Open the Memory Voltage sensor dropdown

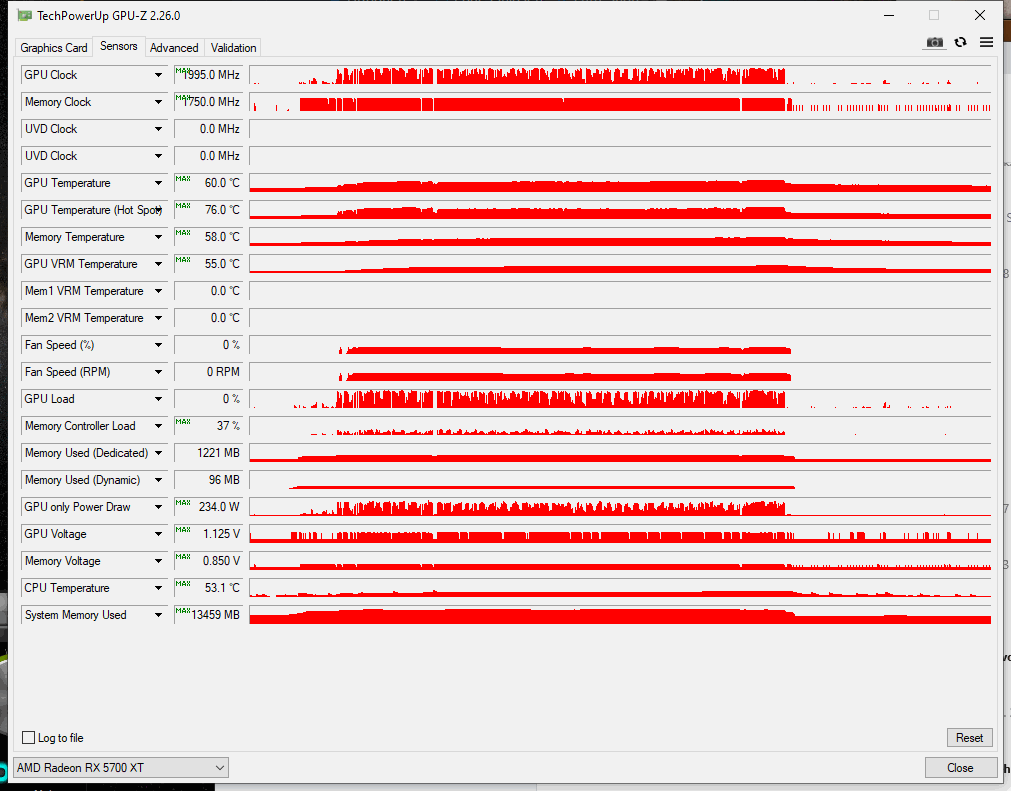click(x=158, y=562)
